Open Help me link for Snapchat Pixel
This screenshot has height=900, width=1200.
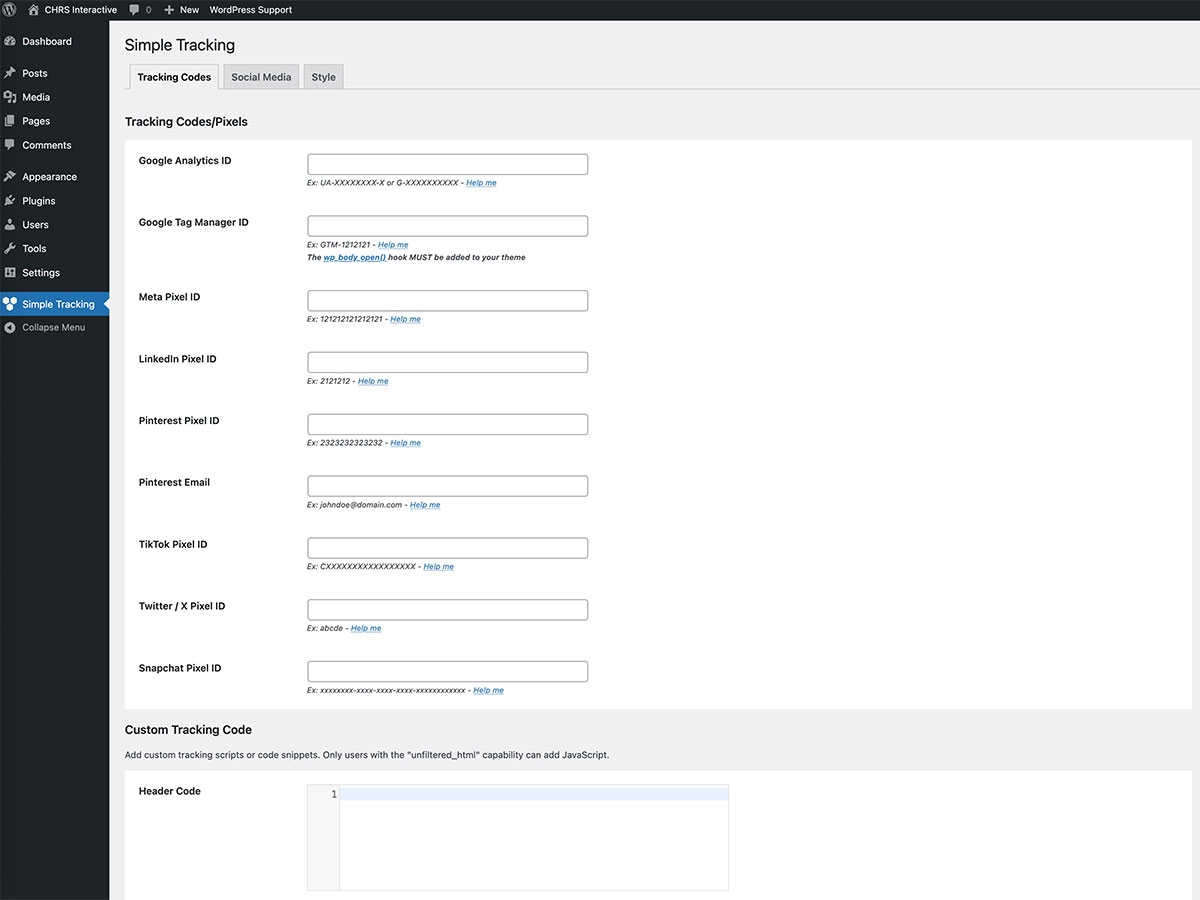click(488, 691)
